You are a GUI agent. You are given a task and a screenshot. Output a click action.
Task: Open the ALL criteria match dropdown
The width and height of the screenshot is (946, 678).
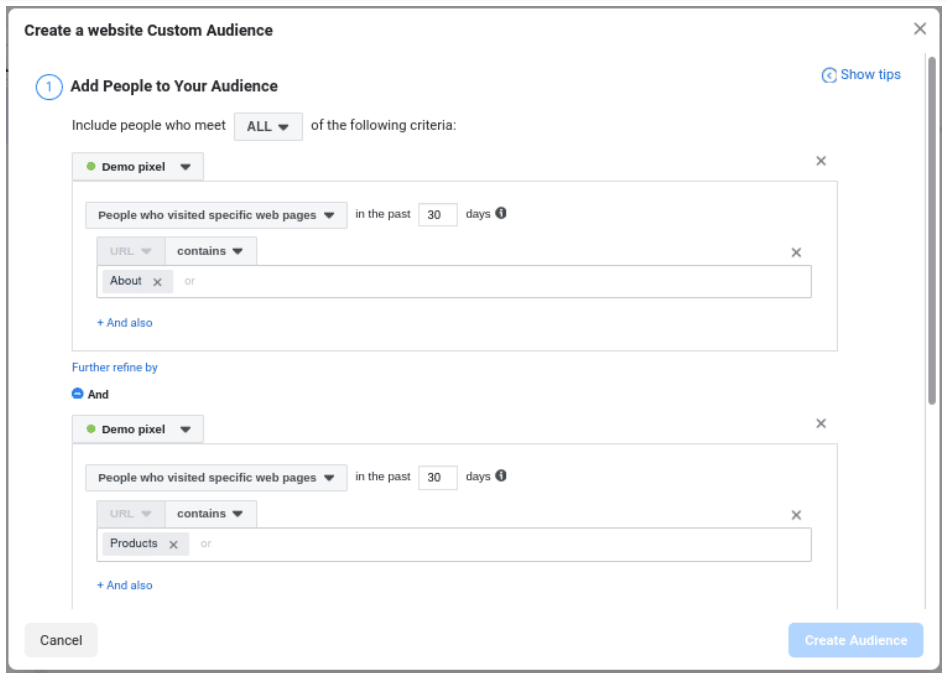click(268, 127)
